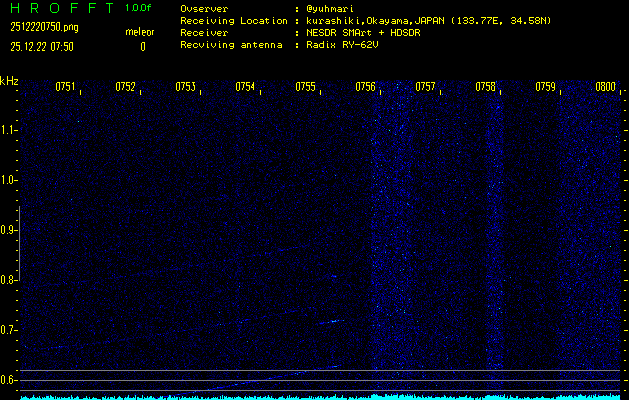This screenshot has width=629, height=400.
Task: Click the 1.0 kHz axis label
Action: tap(8, 180)
